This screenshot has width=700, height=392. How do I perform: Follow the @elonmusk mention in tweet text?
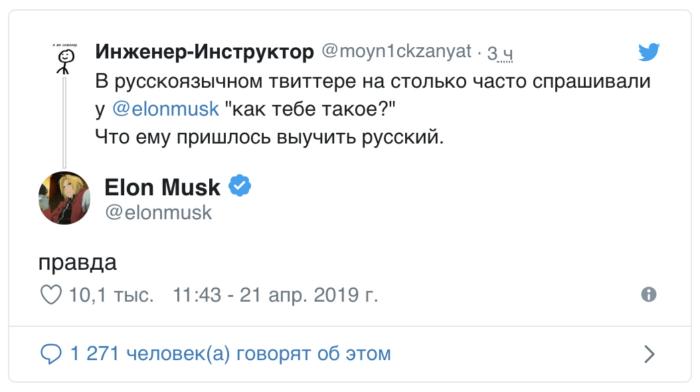(165, 109)
